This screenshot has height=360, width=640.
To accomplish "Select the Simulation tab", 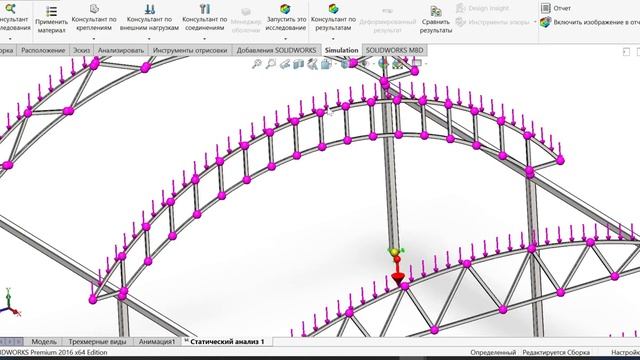I will [x=342, y=50].
